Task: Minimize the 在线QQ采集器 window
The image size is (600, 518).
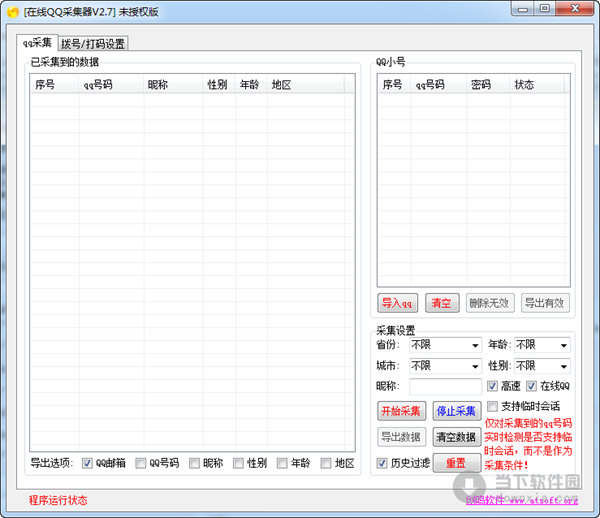Action: point(523,9)
